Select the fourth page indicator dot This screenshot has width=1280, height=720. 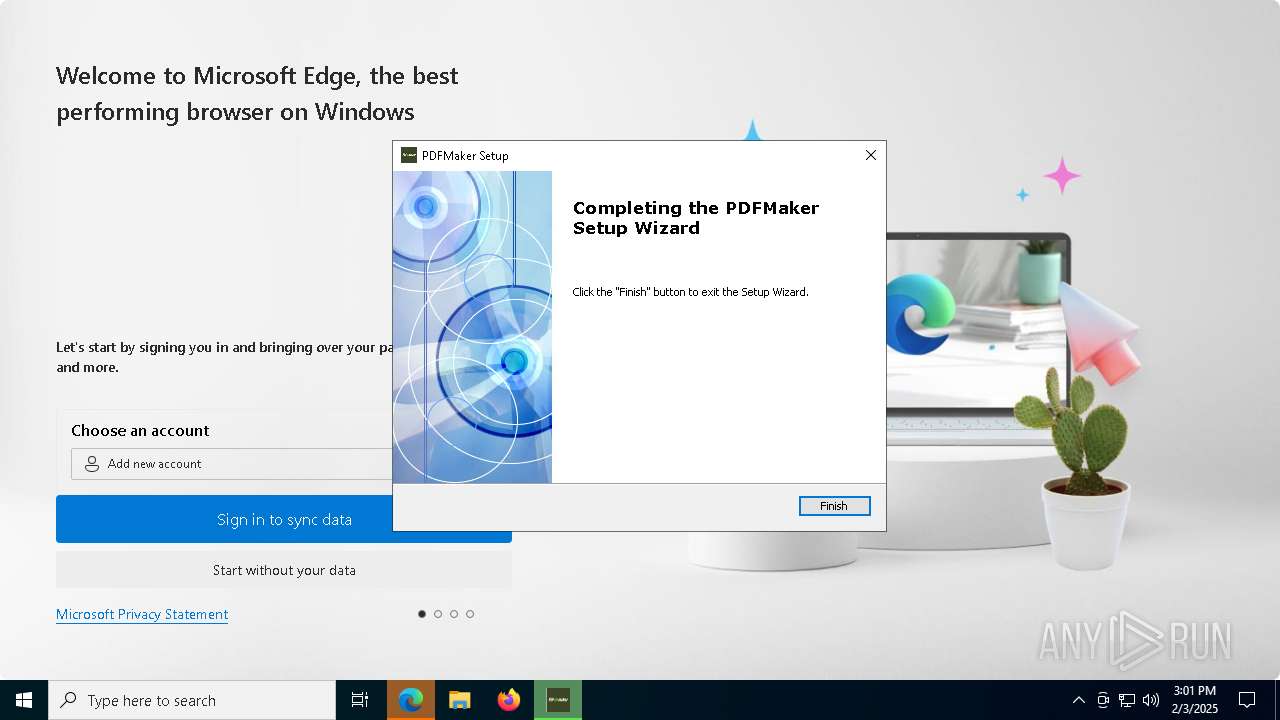(470, 614)
